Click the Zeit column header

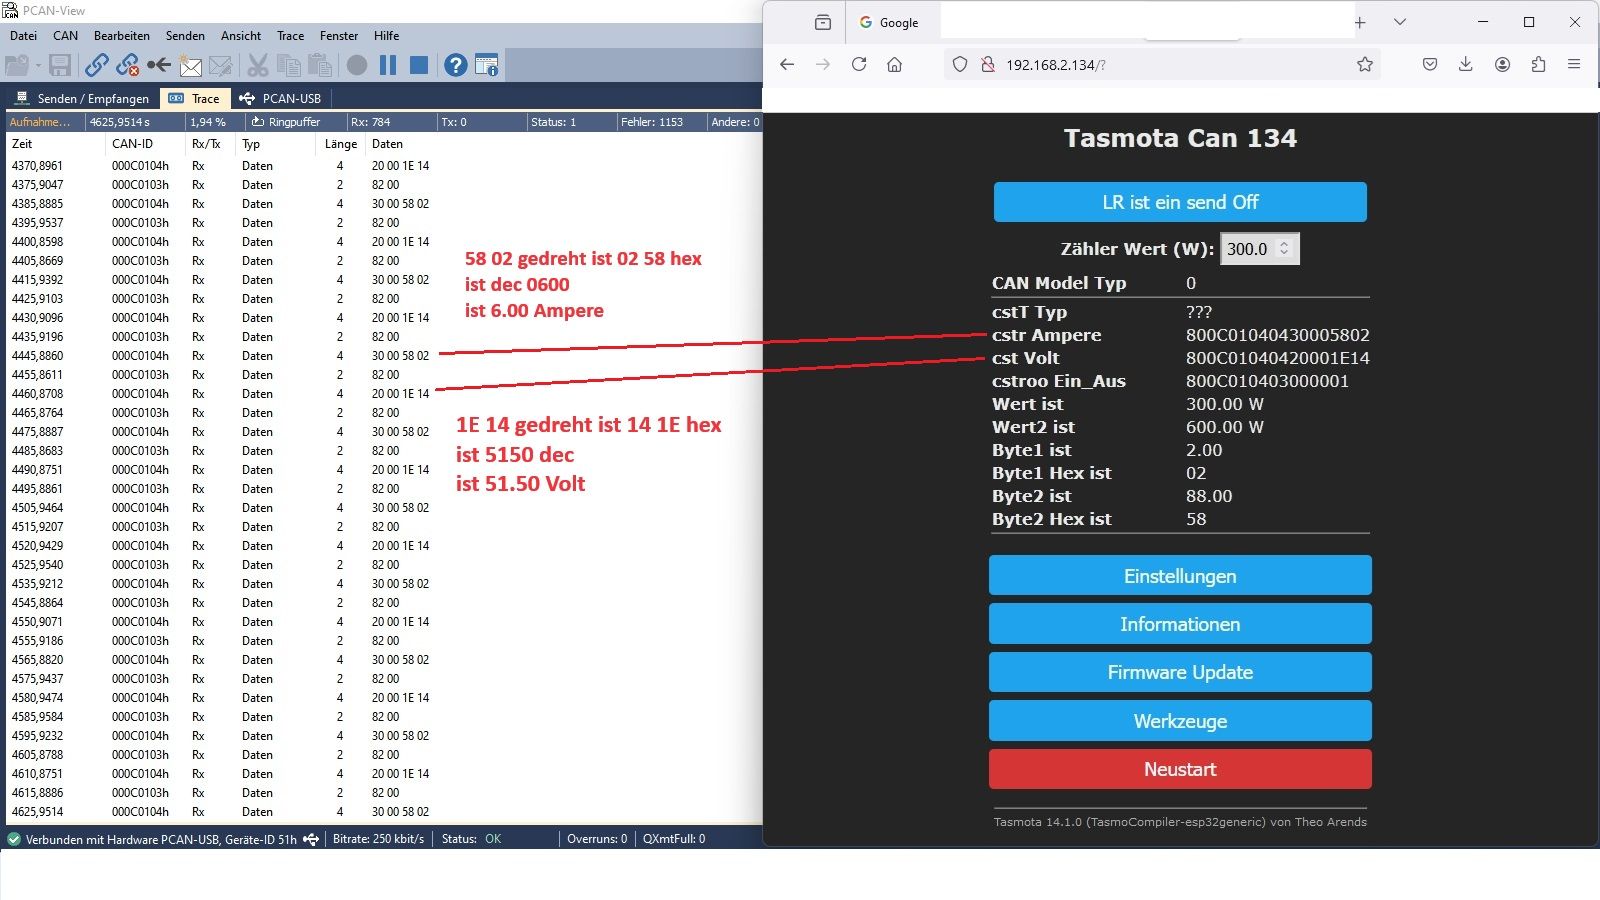click(55, 144)
